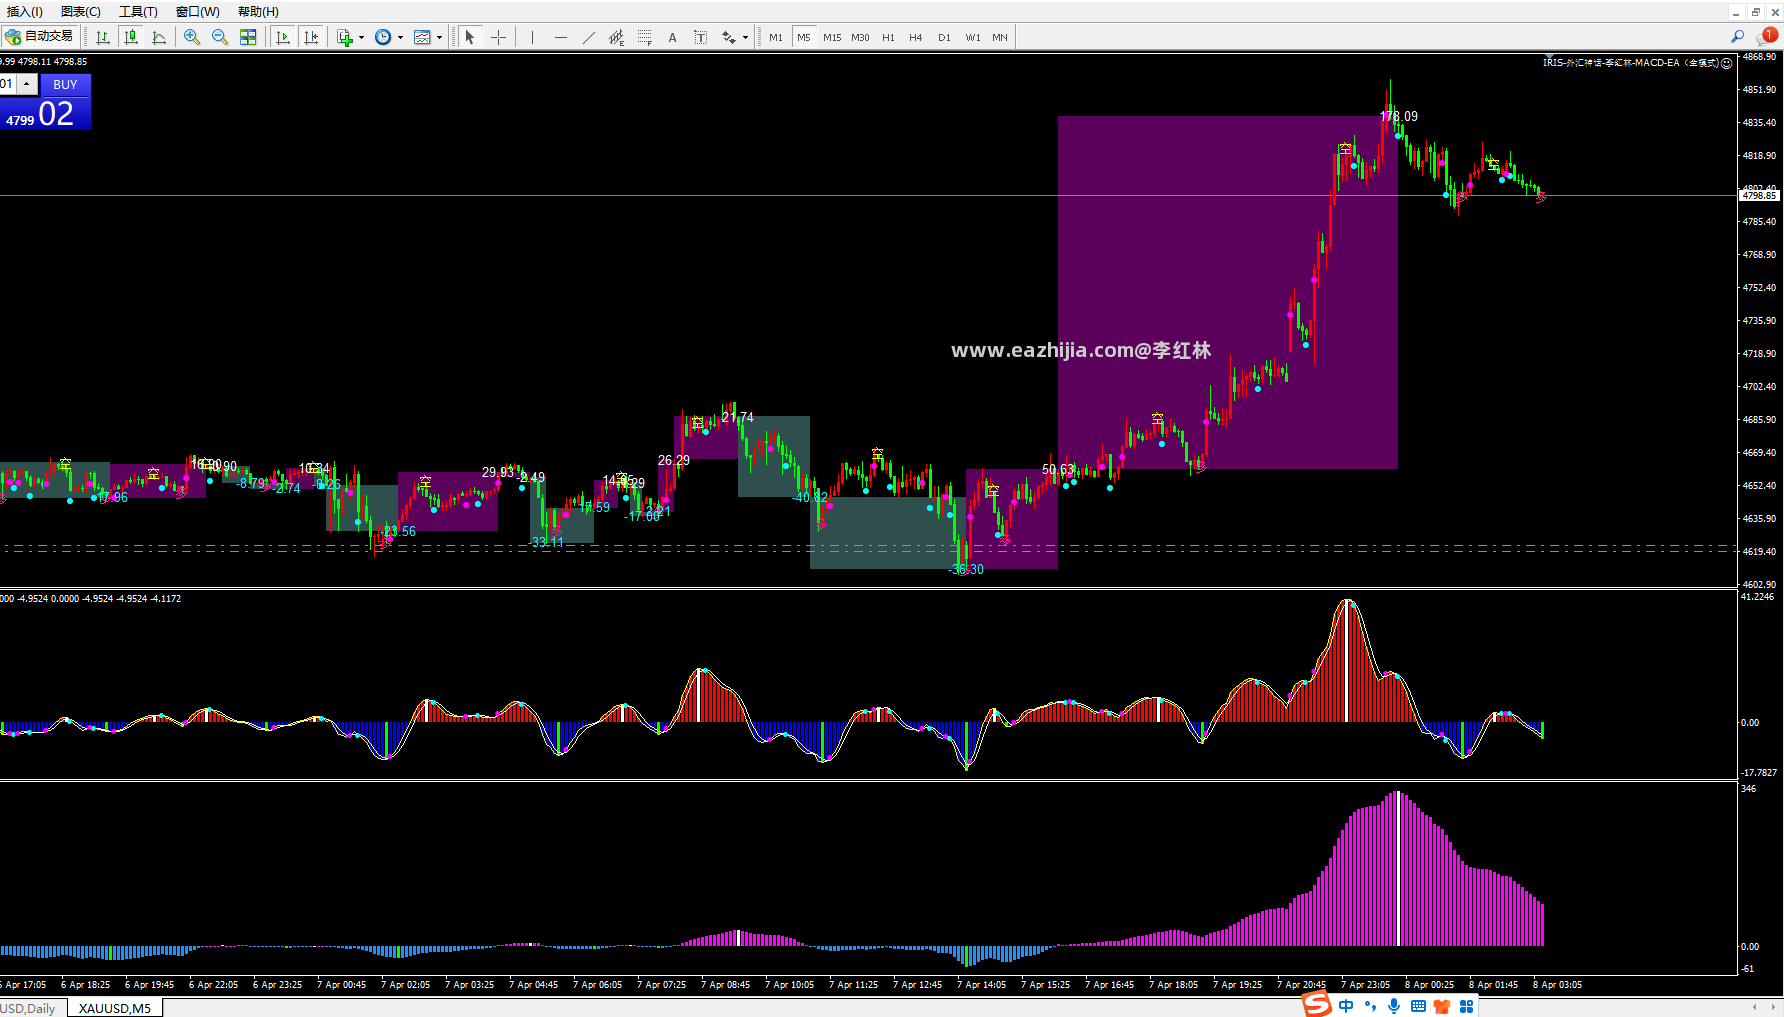Click the smiley face EA status icon
Screen dimensions: 1784x1017
[1727, 63]
